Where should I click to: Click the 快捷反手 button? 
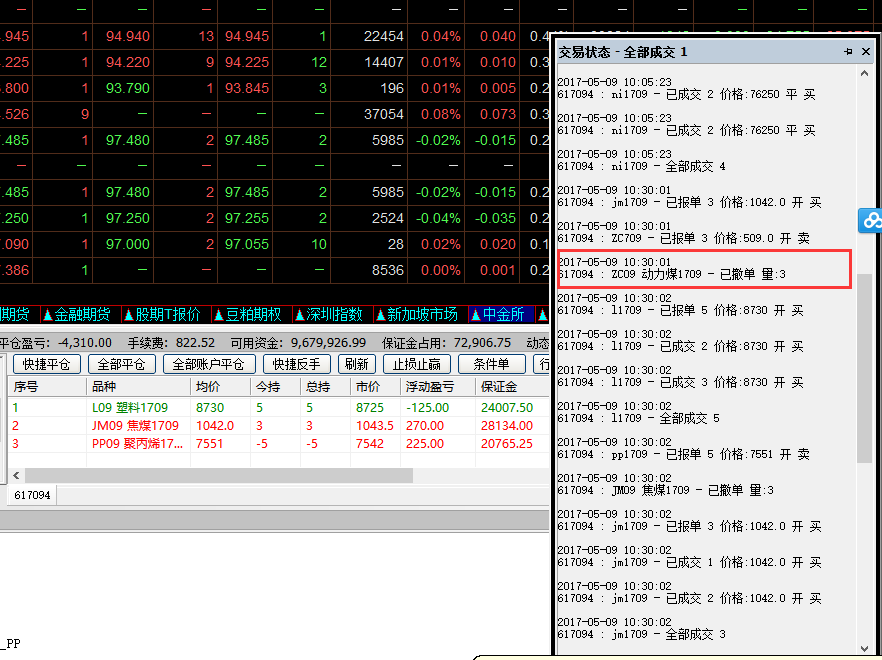click(x=296, y=364)
